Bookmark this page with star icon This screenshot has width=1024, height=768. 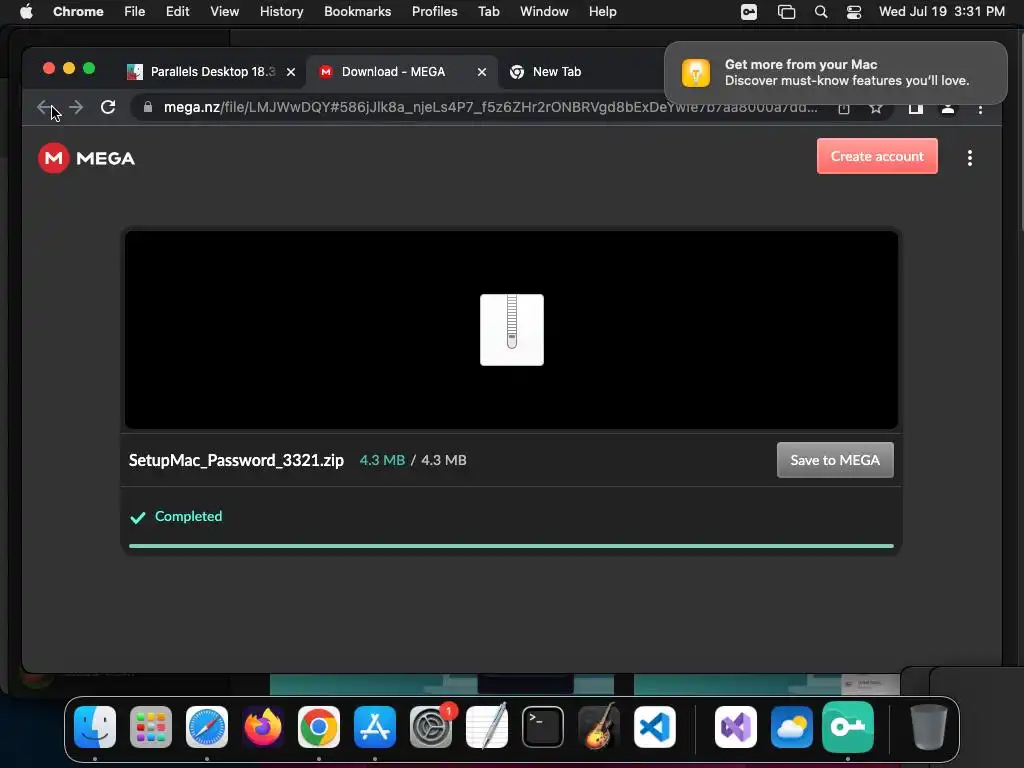tap(876, 108)
